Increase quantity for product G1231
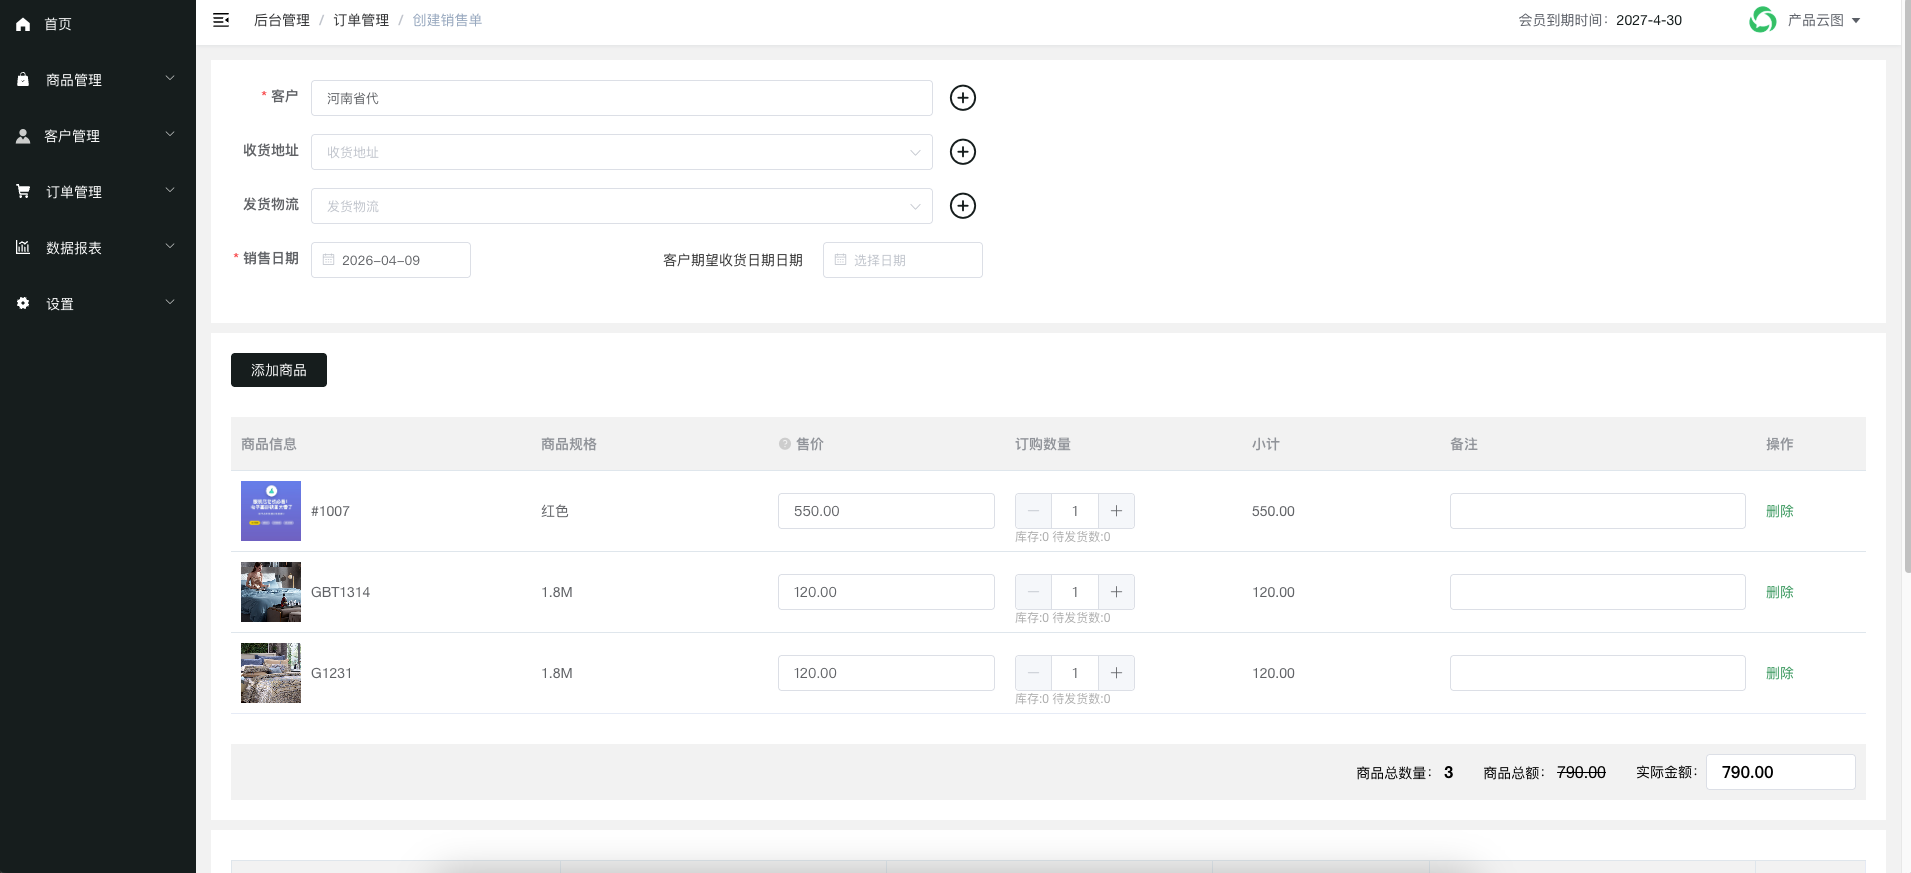Viewport: 1911px width, 873px height. click(x=1116, y=673)
